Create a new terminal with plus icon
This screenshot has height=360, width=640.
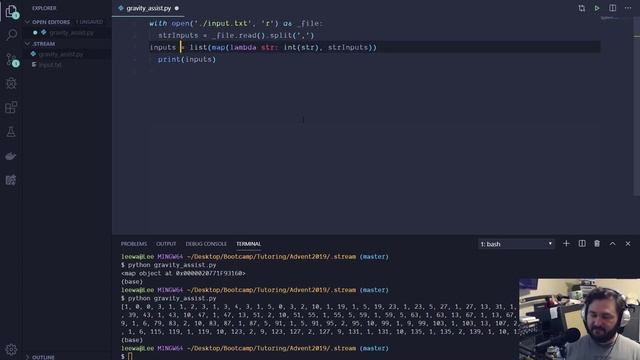pyautogui.click(x=566, y=244)
